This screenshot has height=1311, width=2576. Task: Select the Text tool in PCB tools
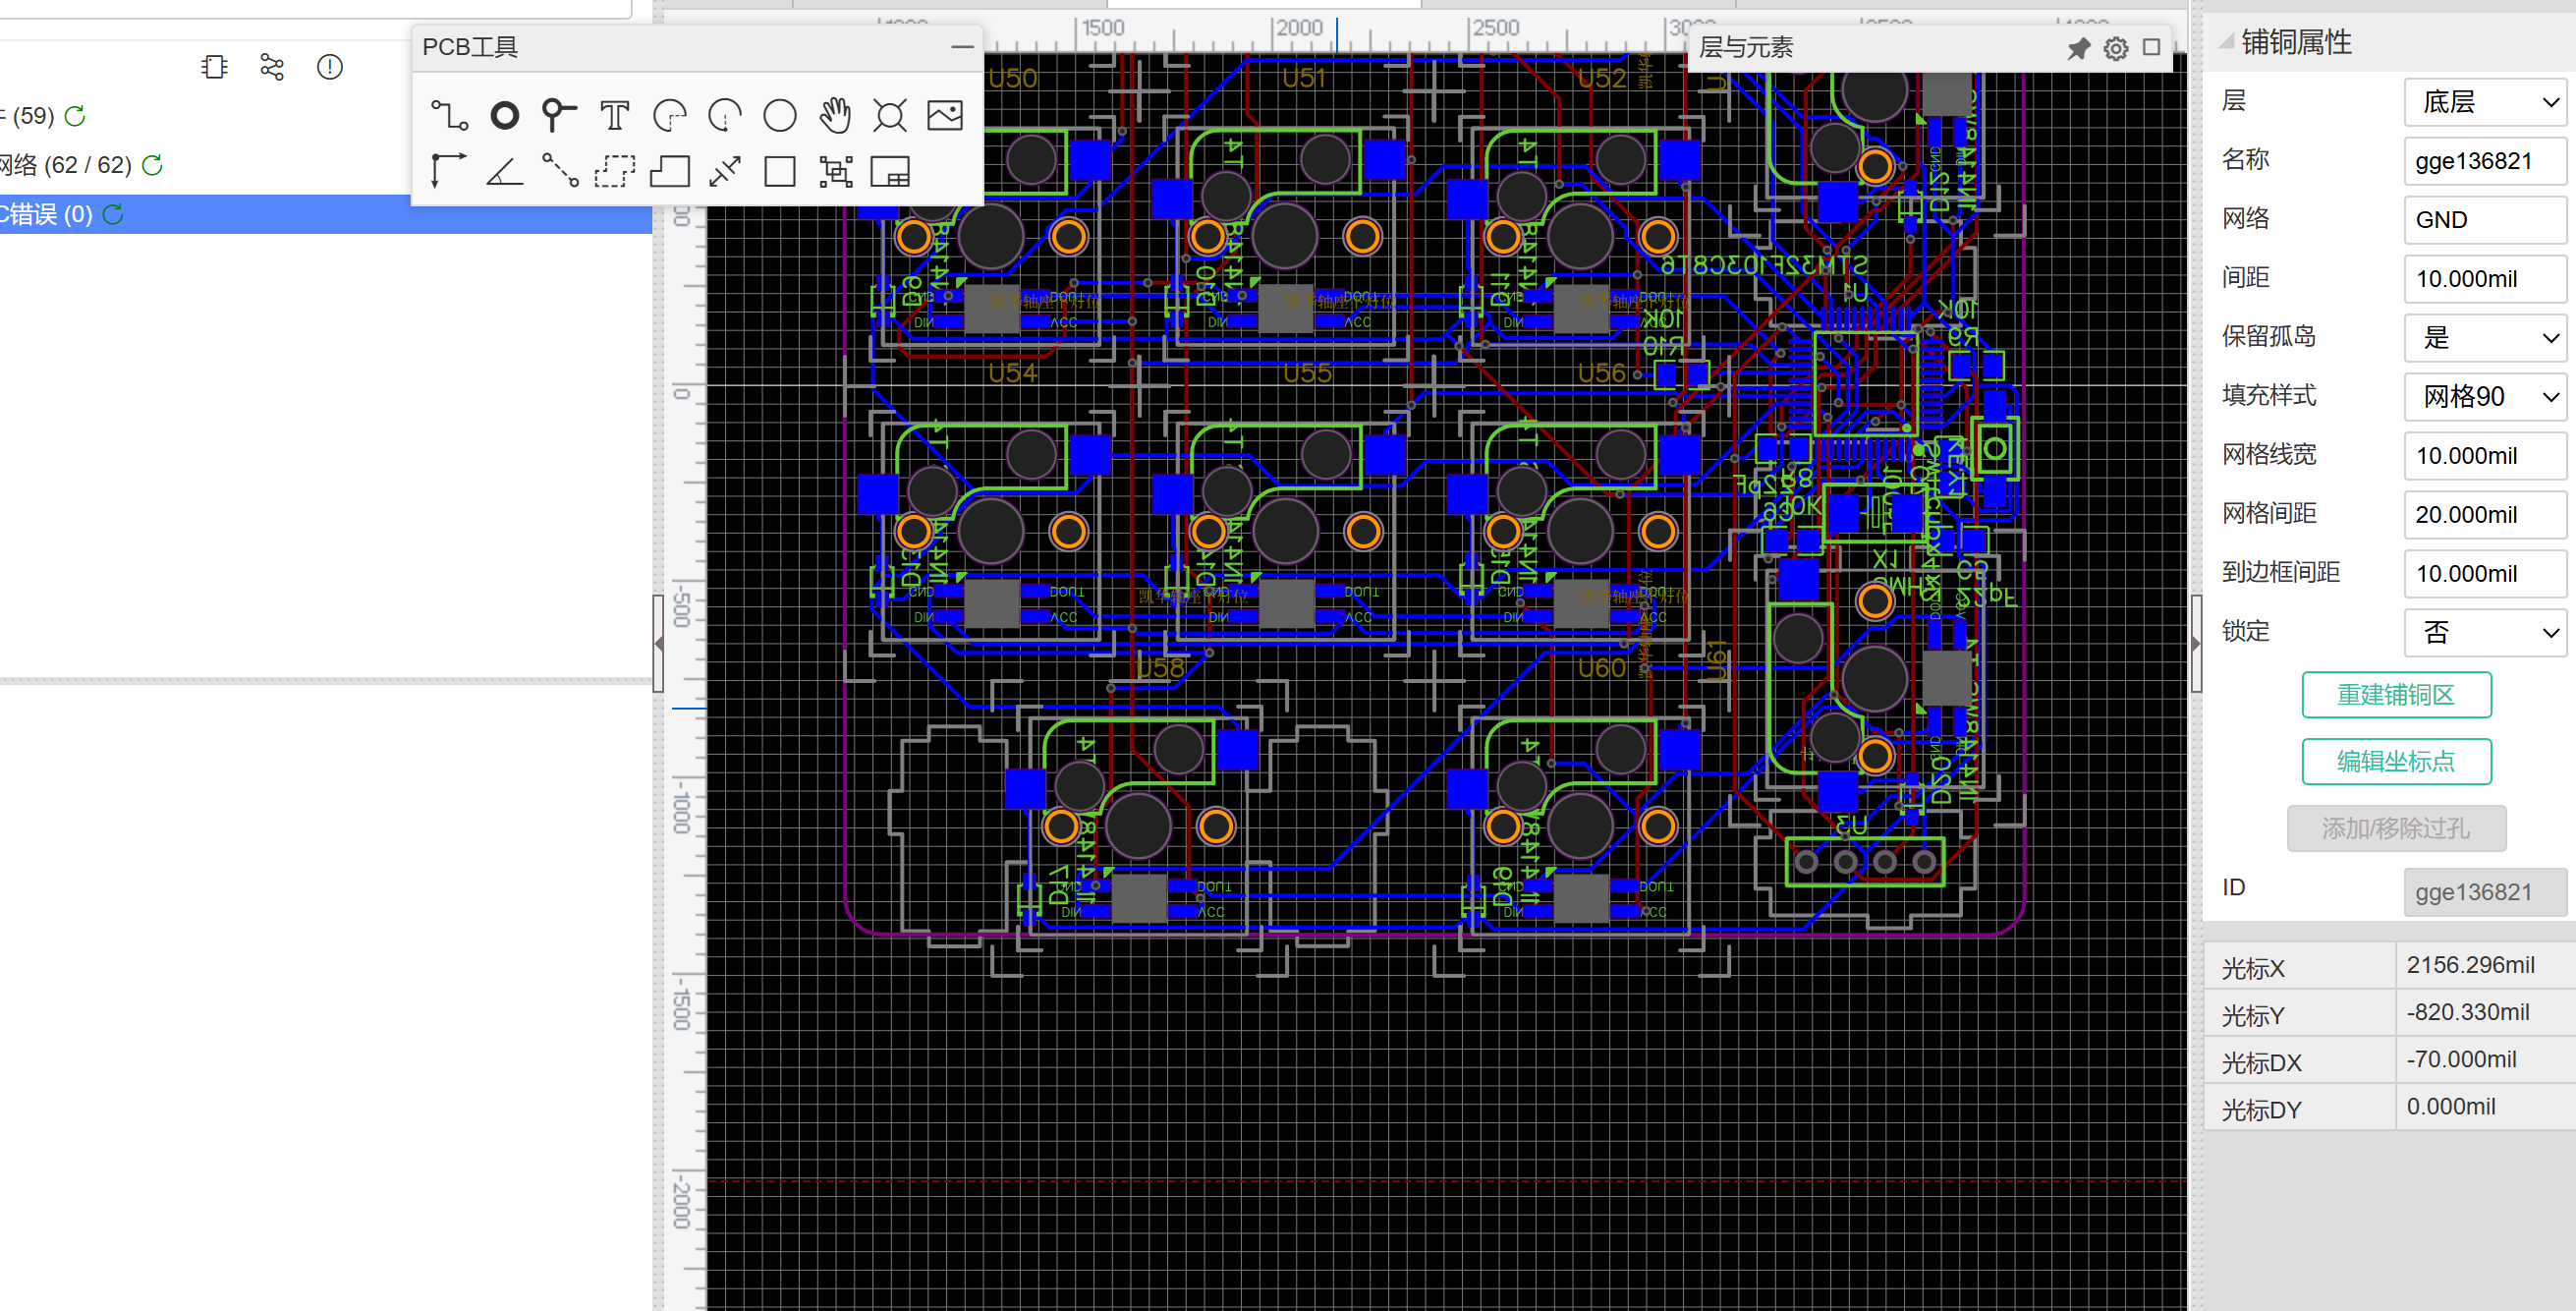(614, 116)
